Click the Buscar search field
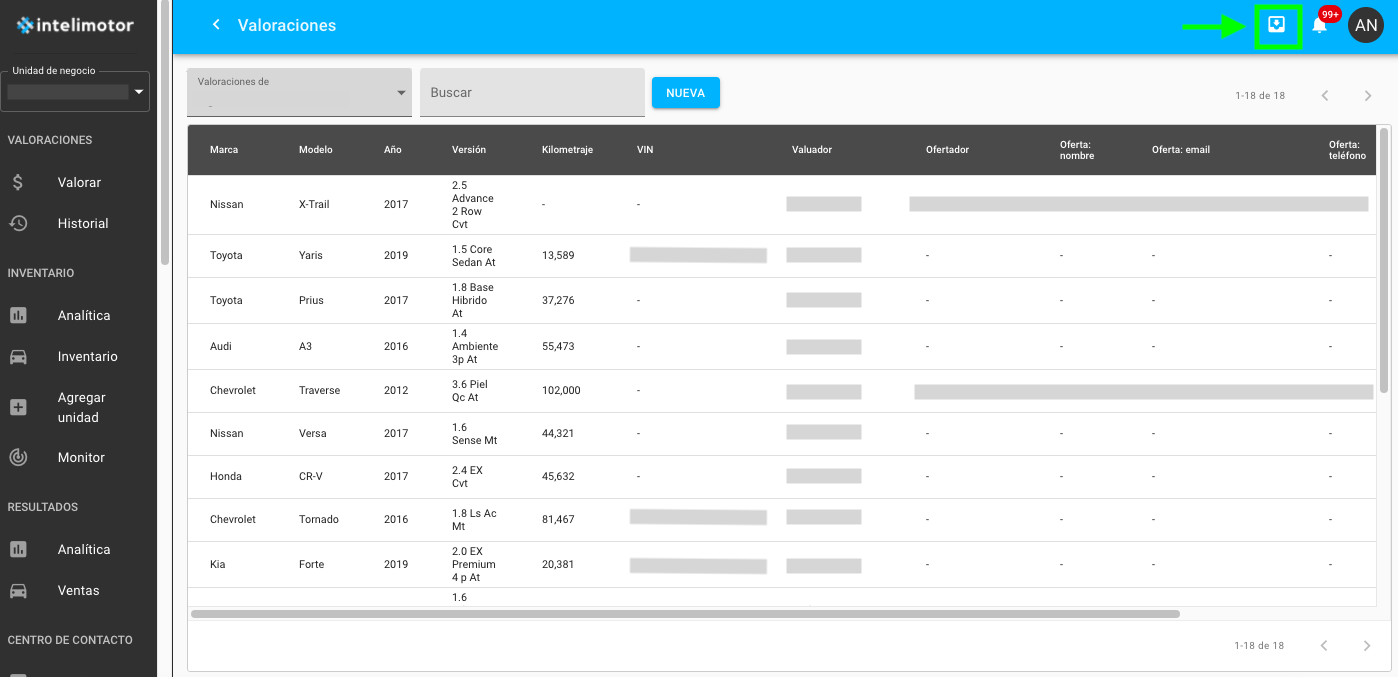 pyautogui.click(x=532, y=92)
